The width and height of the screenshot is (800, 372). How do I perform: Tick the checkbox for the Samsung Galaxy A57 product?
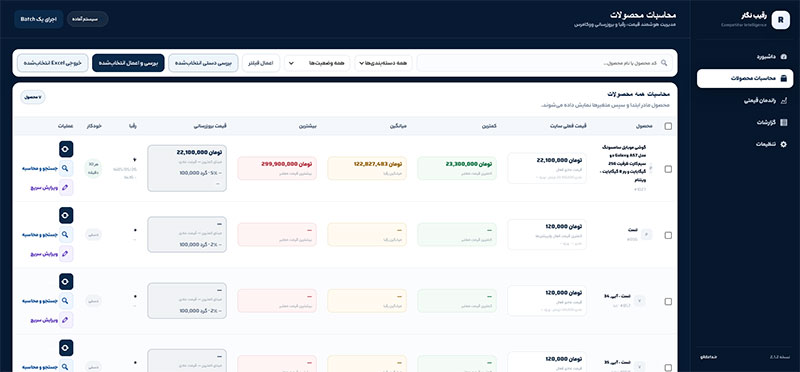668,169
